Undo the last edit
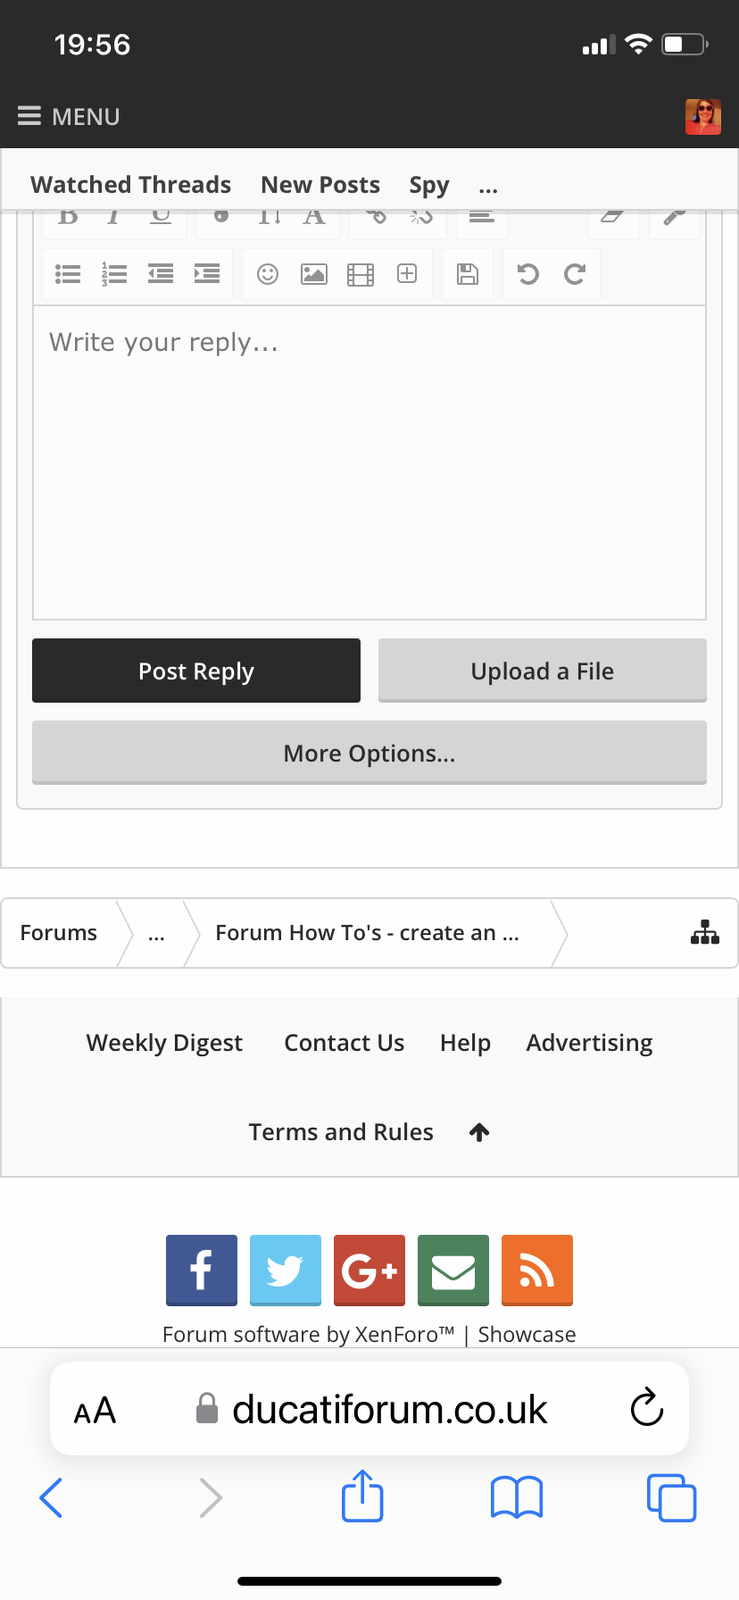This screenshot has height=1600, width=739. pos(528,274)
